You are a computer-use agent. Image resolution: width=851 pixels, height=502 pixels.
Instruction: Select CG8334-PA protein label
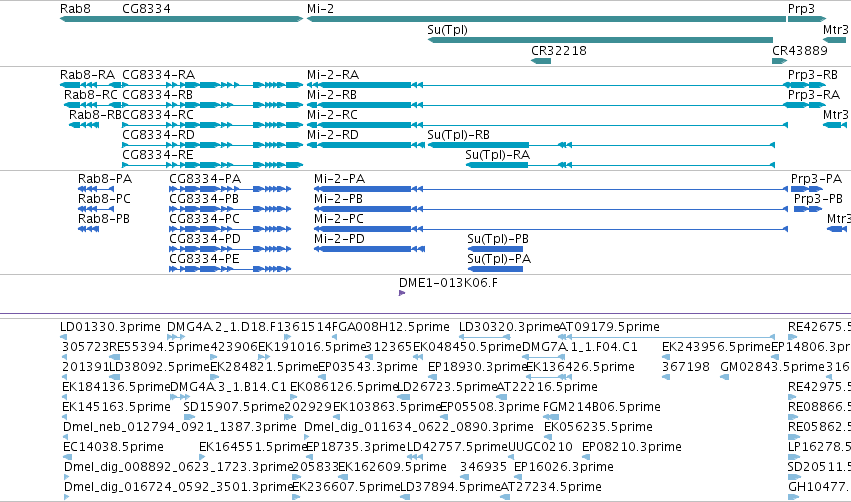point(205,179)
